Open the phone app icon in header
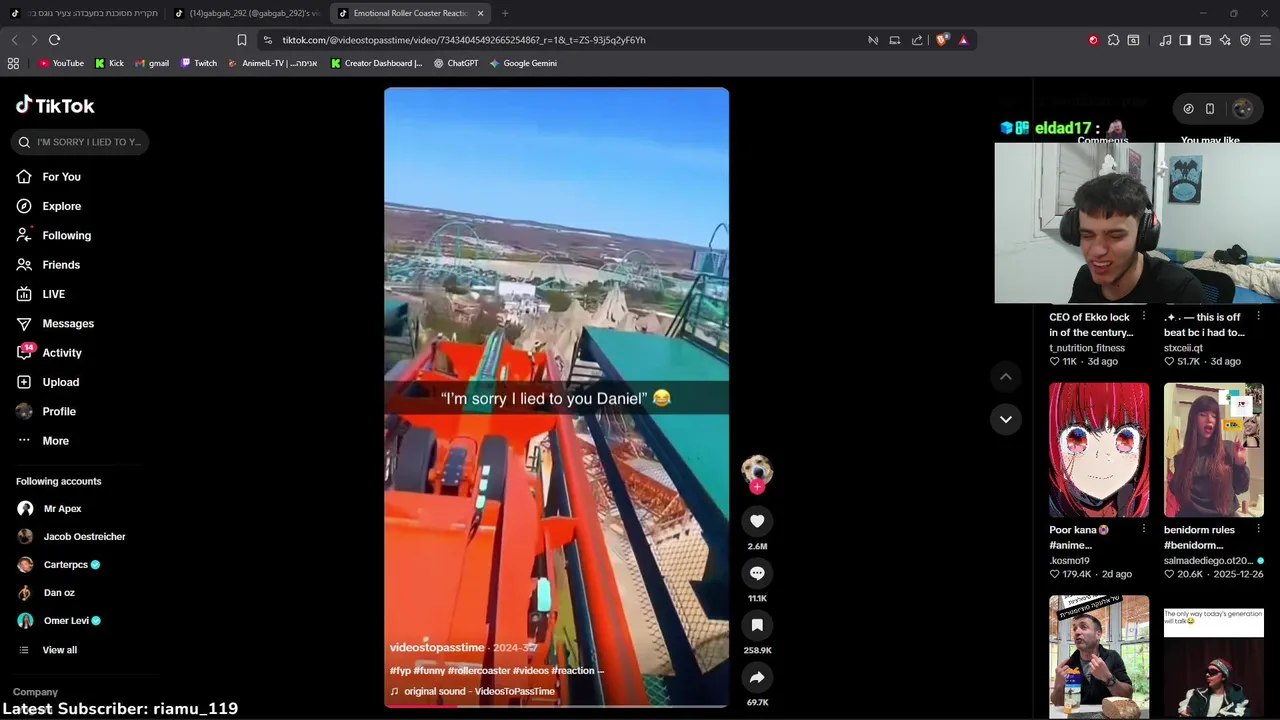The width and height of the screenshot is (1280, 720). 1209,108
